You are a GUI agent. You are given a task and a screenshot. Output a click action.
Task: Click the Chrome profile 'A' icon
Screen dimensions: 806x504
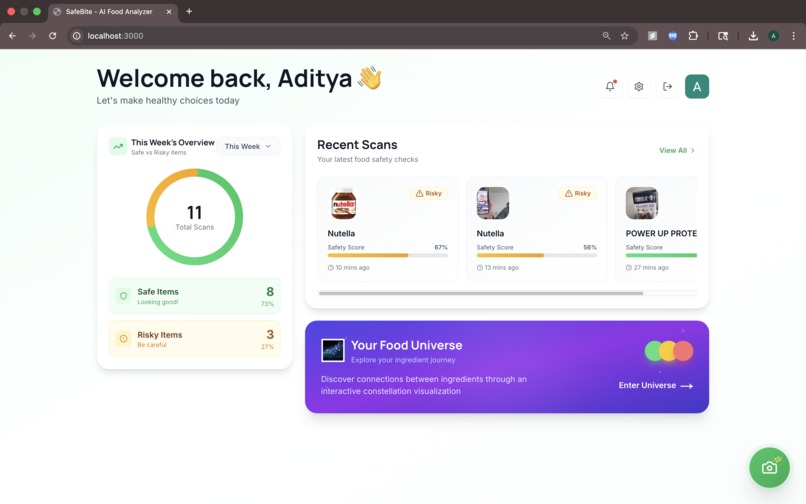point(773,36)
